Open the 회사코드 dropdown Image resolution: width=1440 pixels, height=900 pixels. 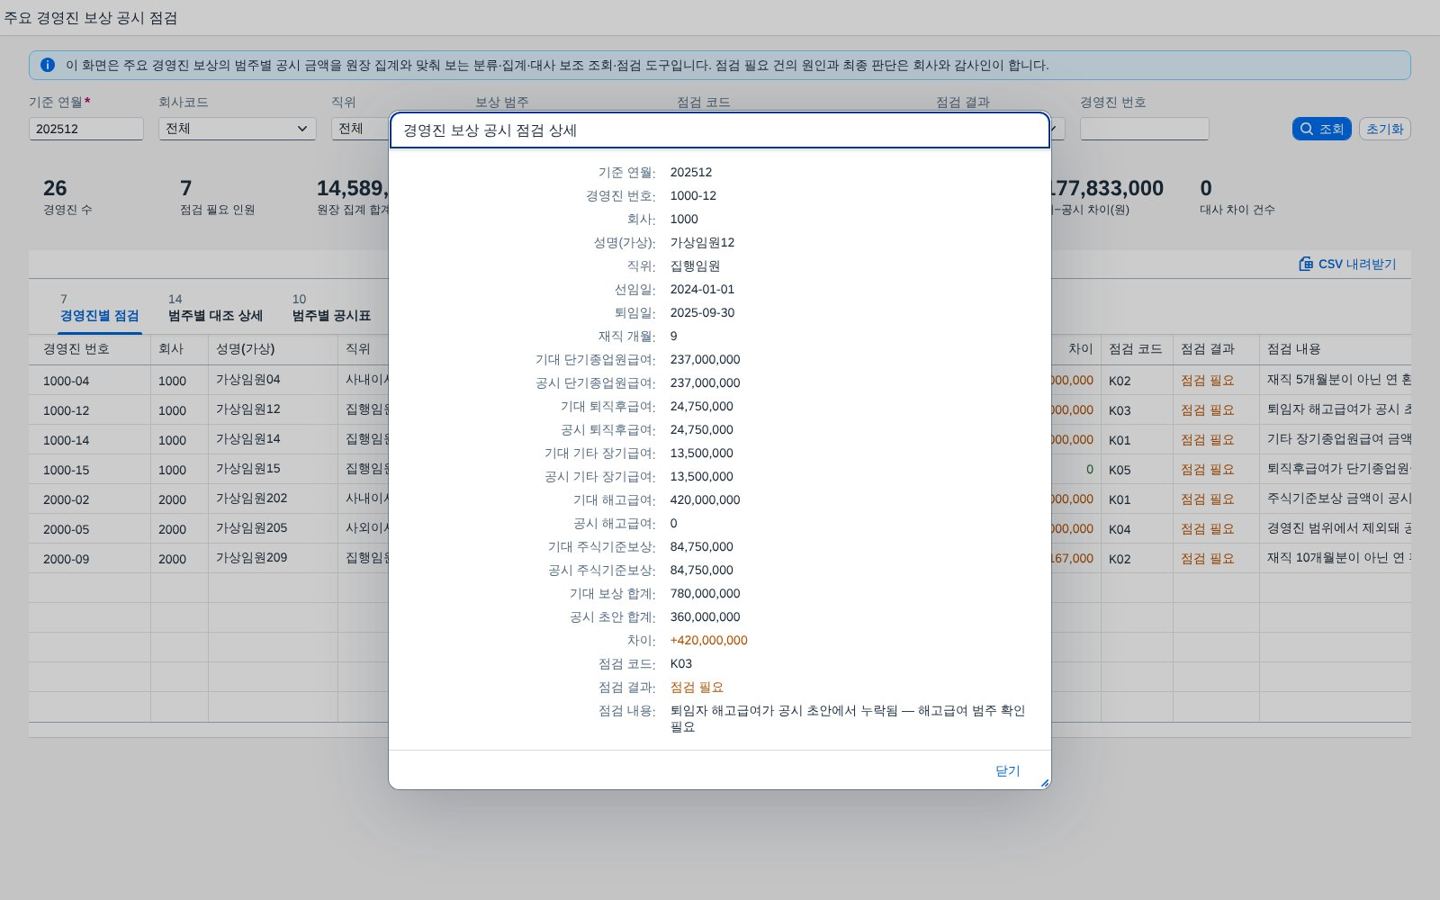pyautogui.click(x=237, y=129)
